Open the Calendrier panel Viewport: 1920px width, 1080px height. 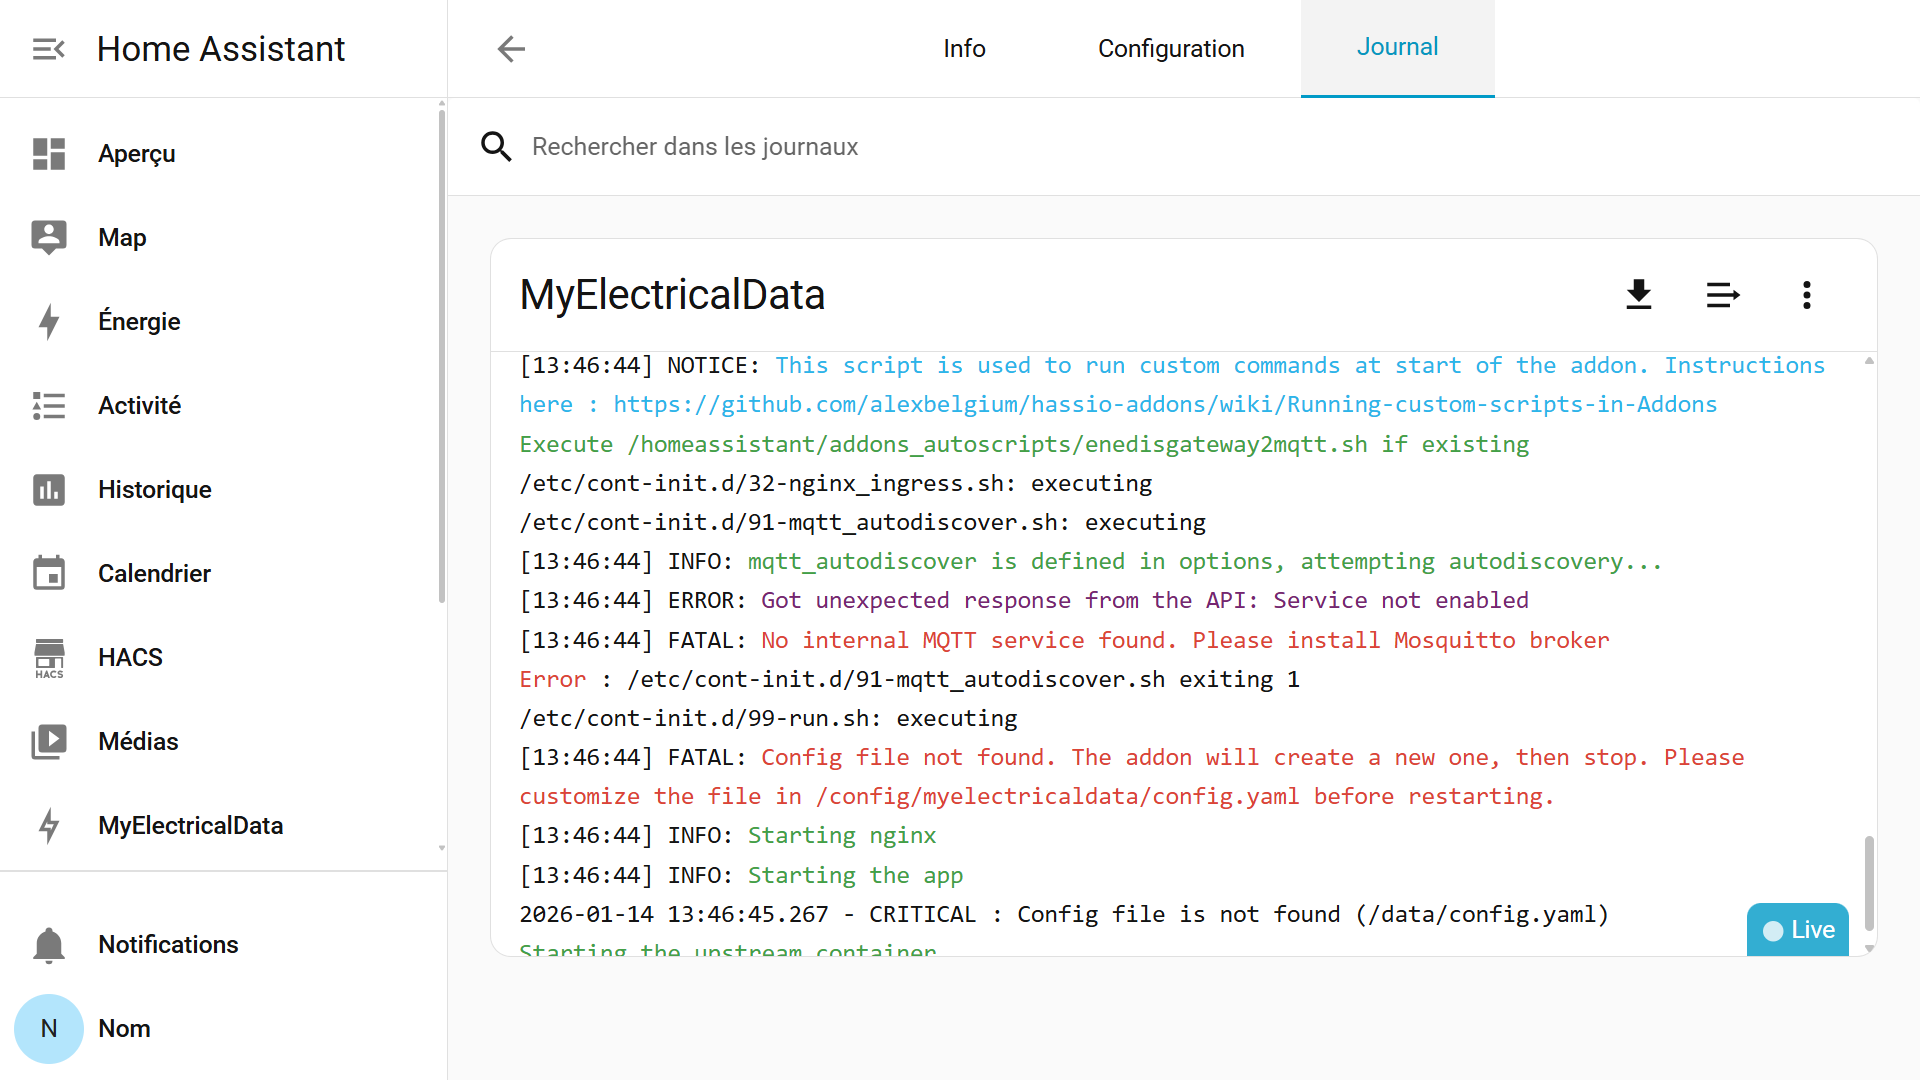pos(154,574)
